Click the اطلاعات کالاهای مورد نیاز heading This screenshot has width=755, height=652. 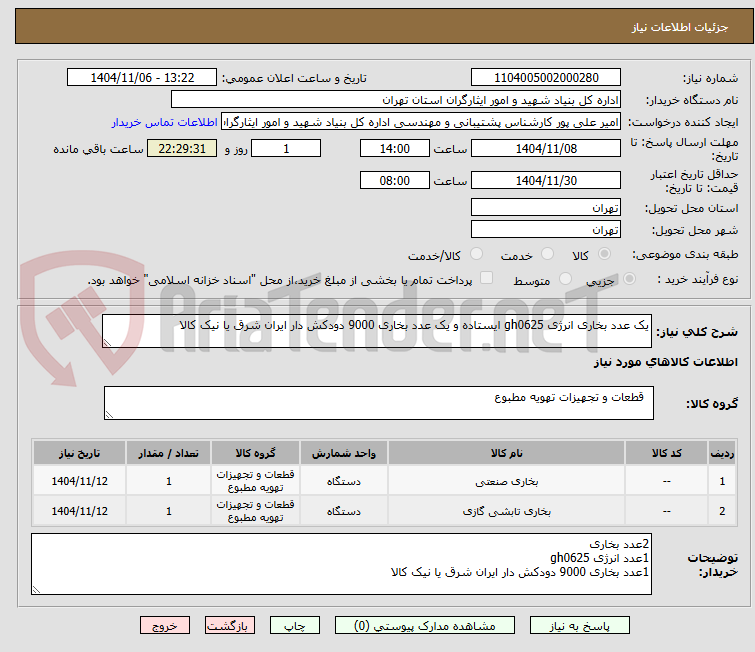[665, 362]
